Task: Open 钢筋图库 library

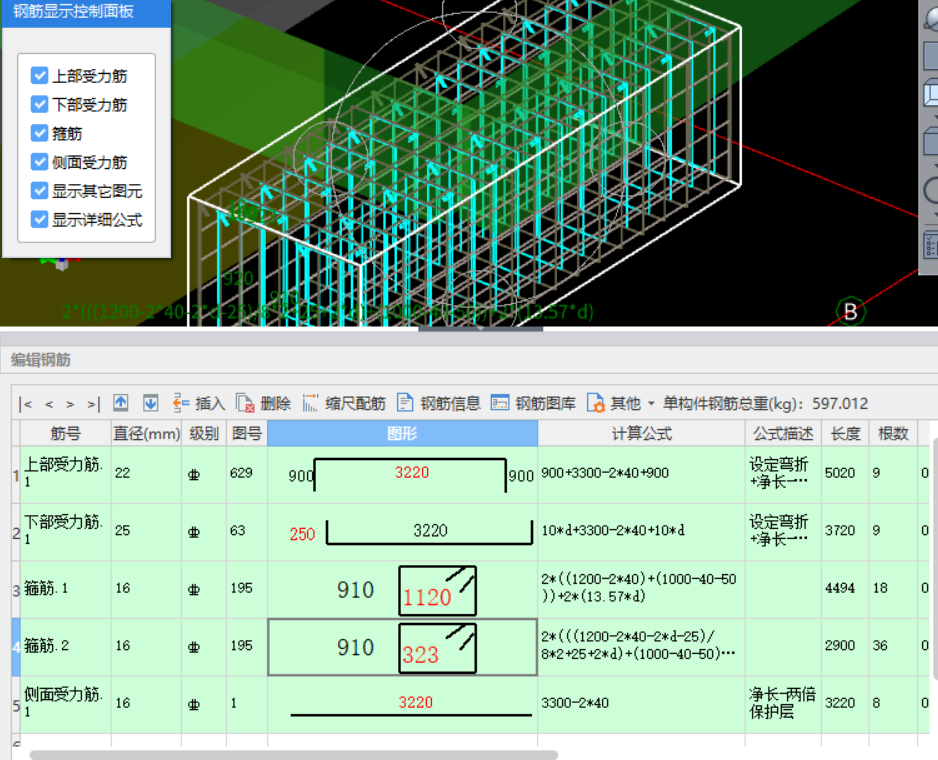Action: [x=533, y=403]
